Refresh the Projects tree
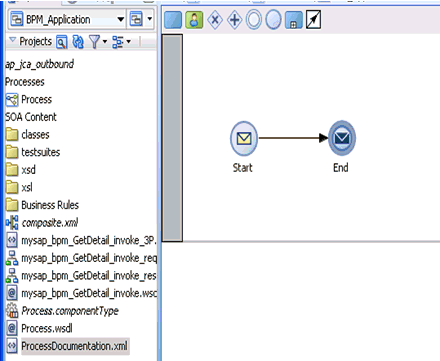This screenshot has height=361, width=440. [x=78, y=42]
